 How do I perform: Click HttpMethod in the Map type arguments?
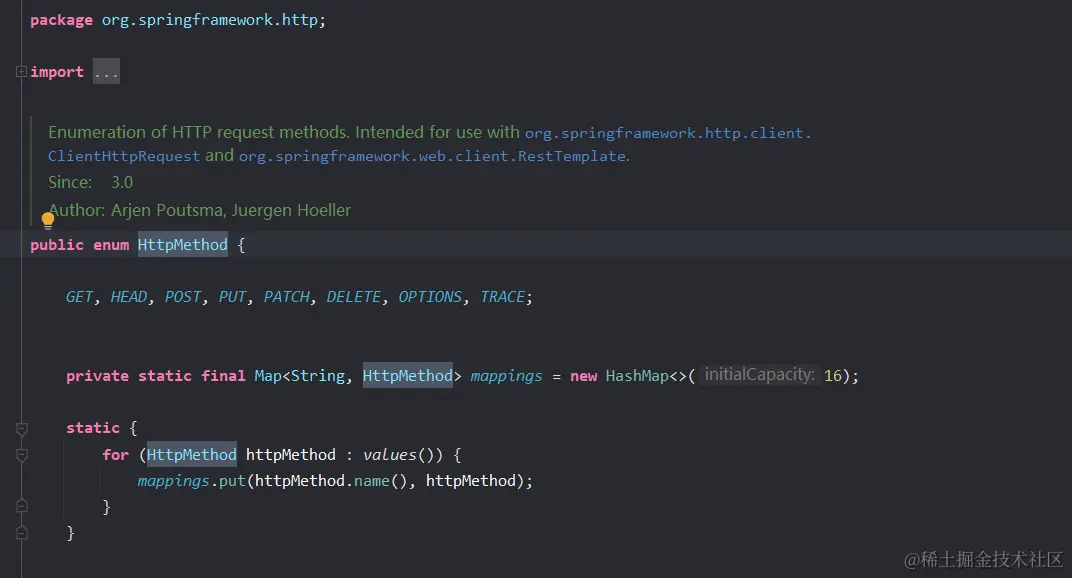(x=407, y=376)
